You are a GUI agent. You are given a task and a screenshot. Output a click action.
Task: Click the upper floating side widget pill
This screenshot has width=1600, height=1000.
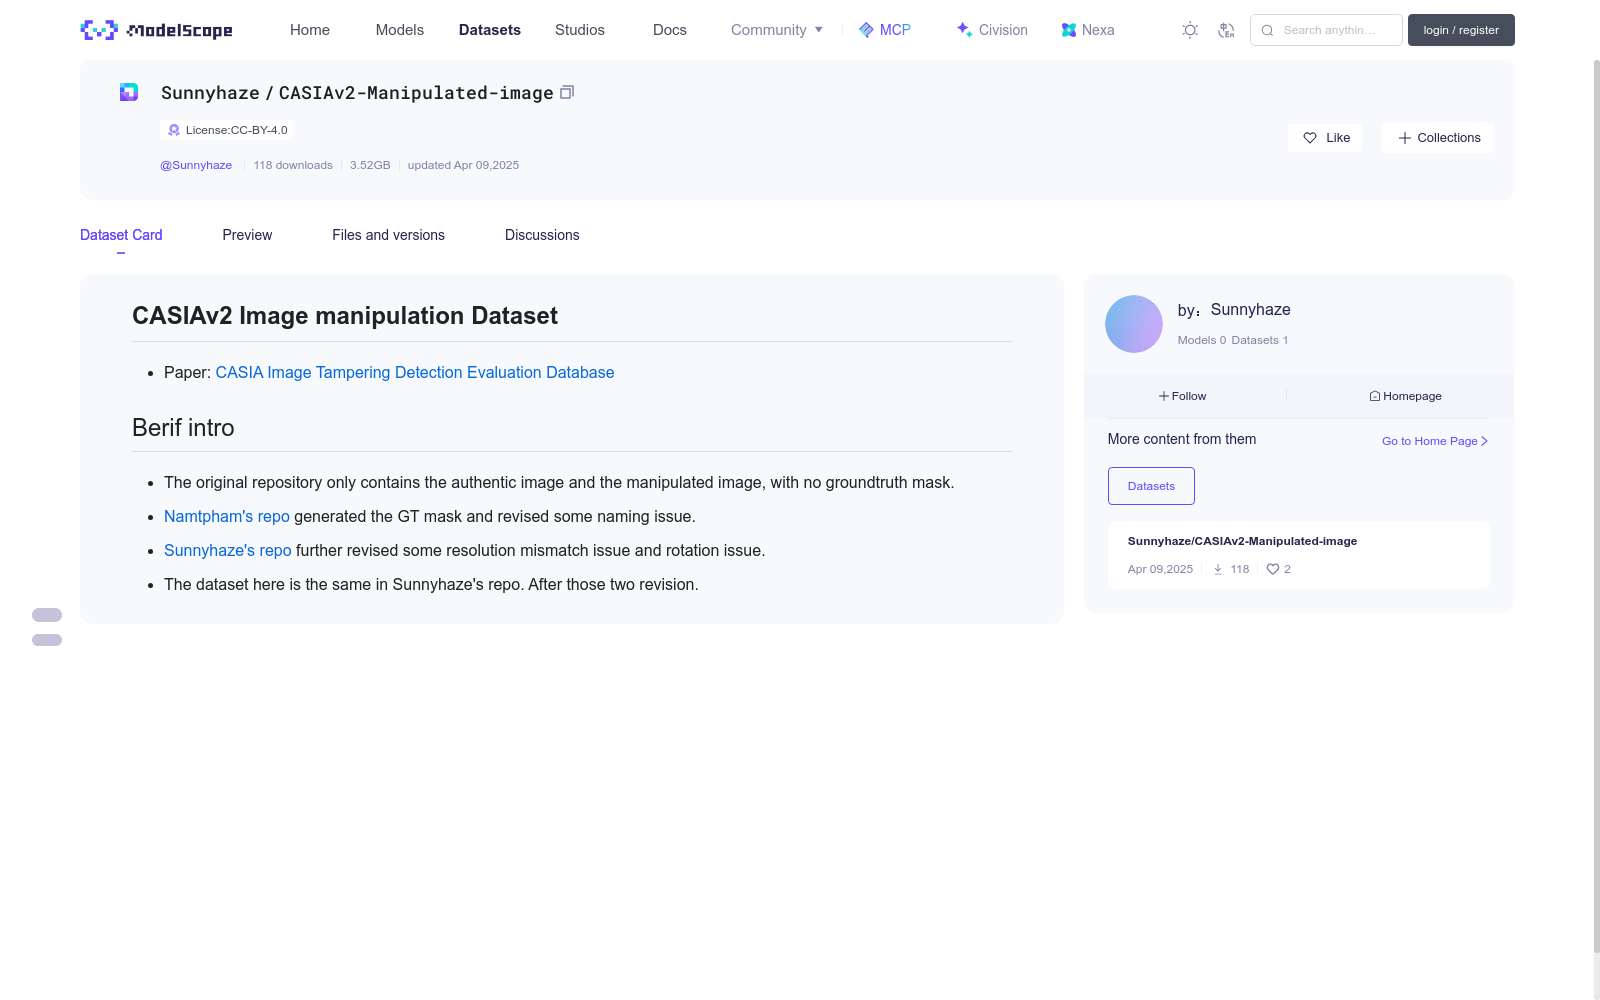click(x=47, y=615)
